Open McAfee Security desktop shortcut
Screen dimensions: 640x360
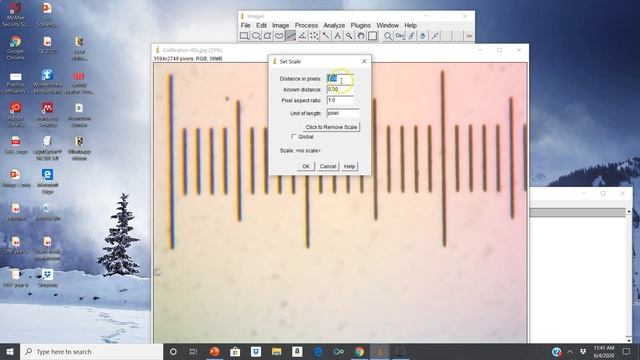16,15
